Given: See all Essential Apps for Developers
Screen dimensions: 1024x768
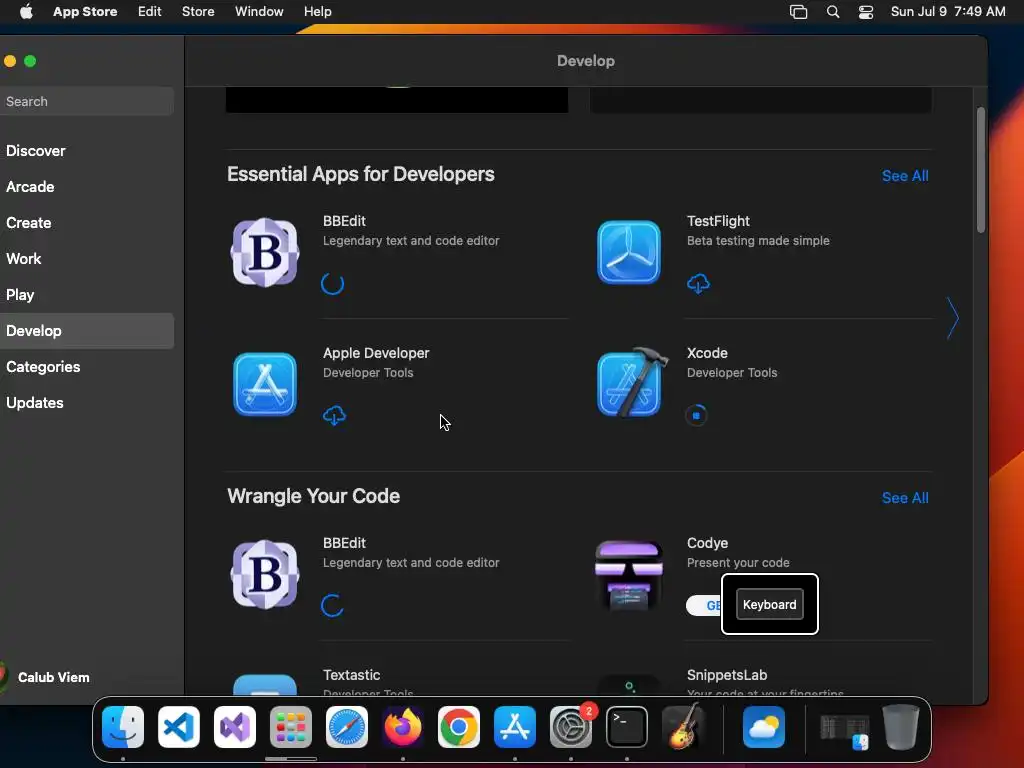Looking at the screenshot, I should point(904,176).
